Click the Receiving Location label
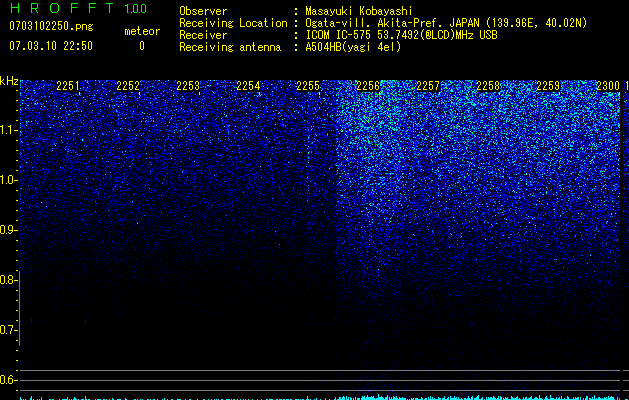The height and width of the screenshot is (400, 629). tap(233, 23)
